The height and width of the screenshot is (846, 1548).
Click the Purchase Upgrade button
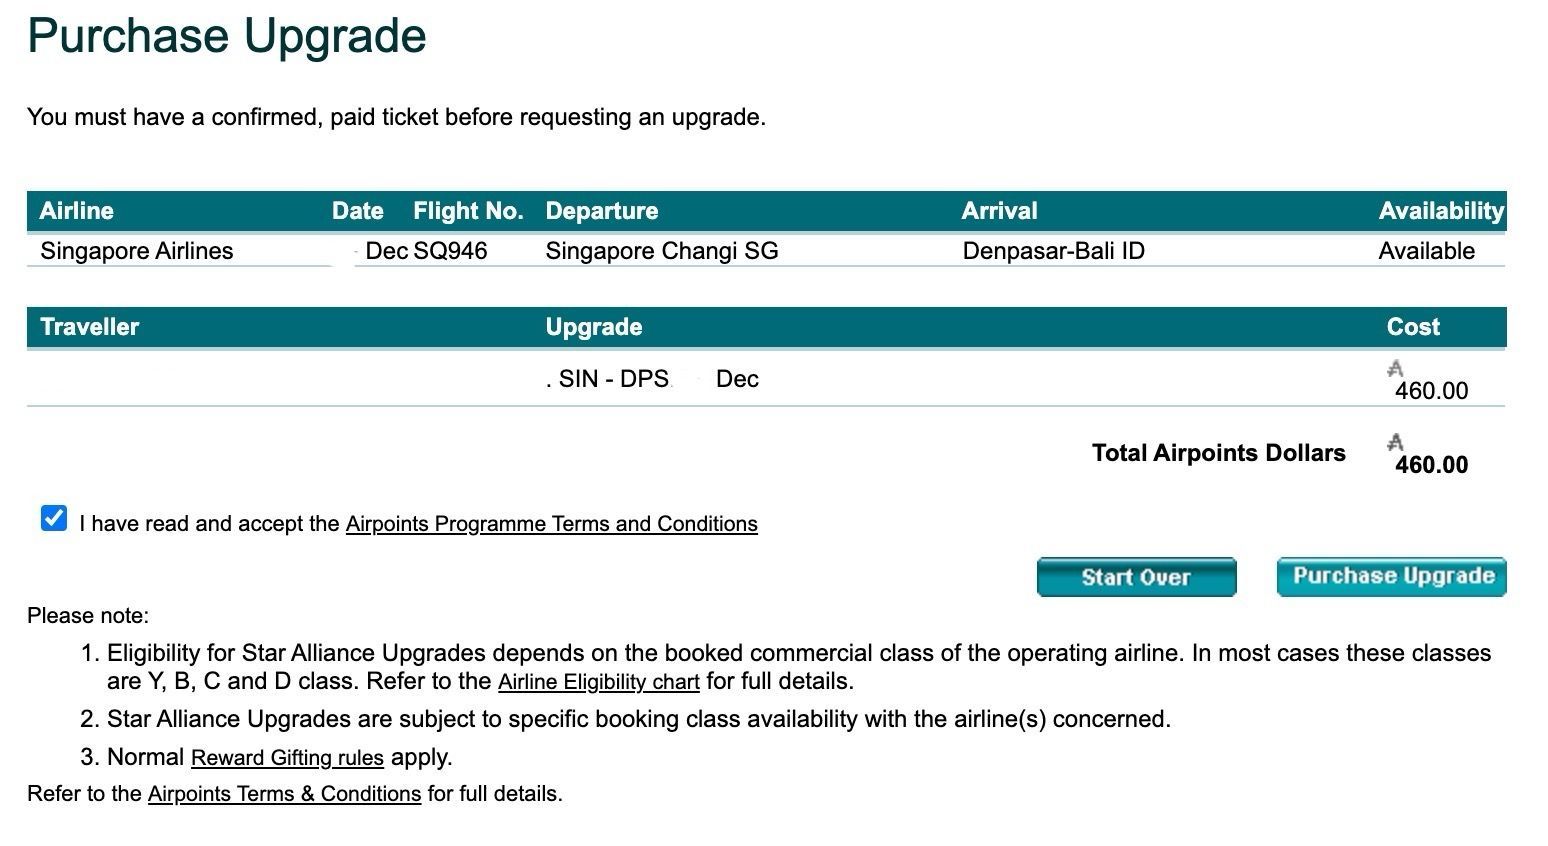(1391, 576)
